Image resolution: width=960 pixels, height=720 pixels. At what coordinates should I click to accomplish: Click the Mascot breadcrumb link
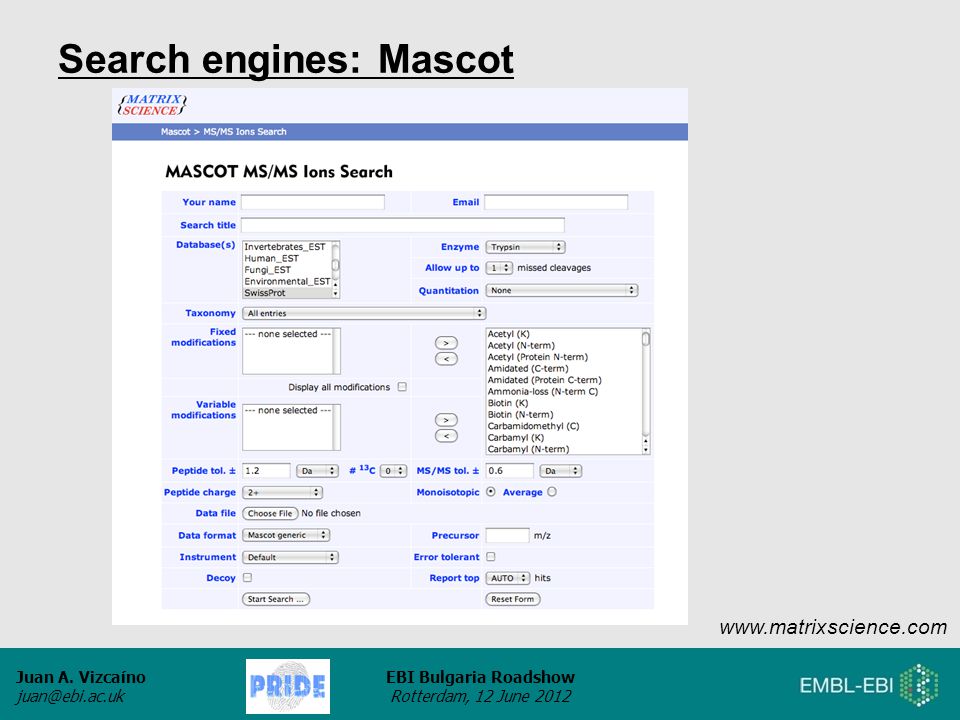175,132
